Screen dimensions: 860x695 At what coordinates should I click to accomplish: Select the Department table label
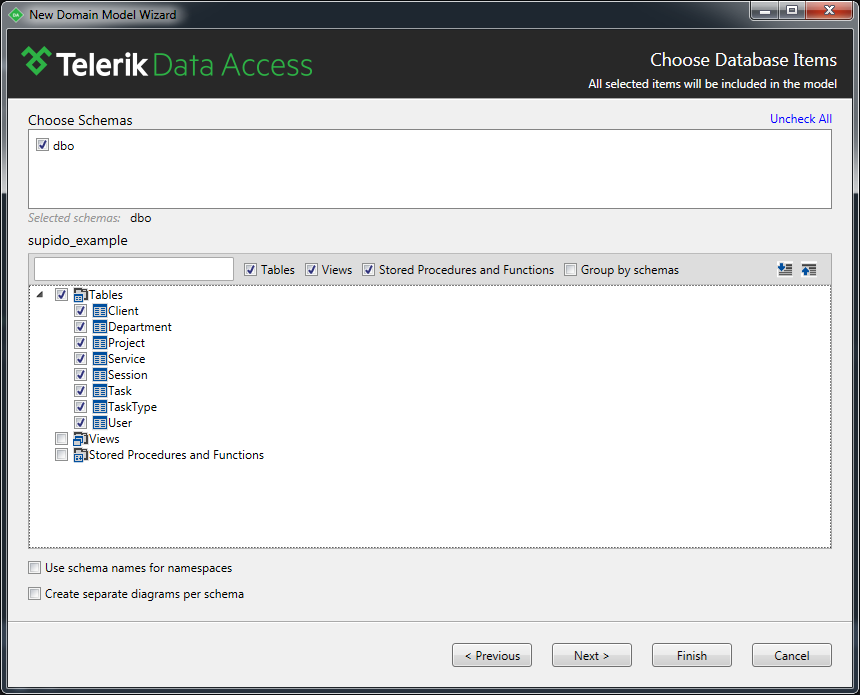coord(140,327)
